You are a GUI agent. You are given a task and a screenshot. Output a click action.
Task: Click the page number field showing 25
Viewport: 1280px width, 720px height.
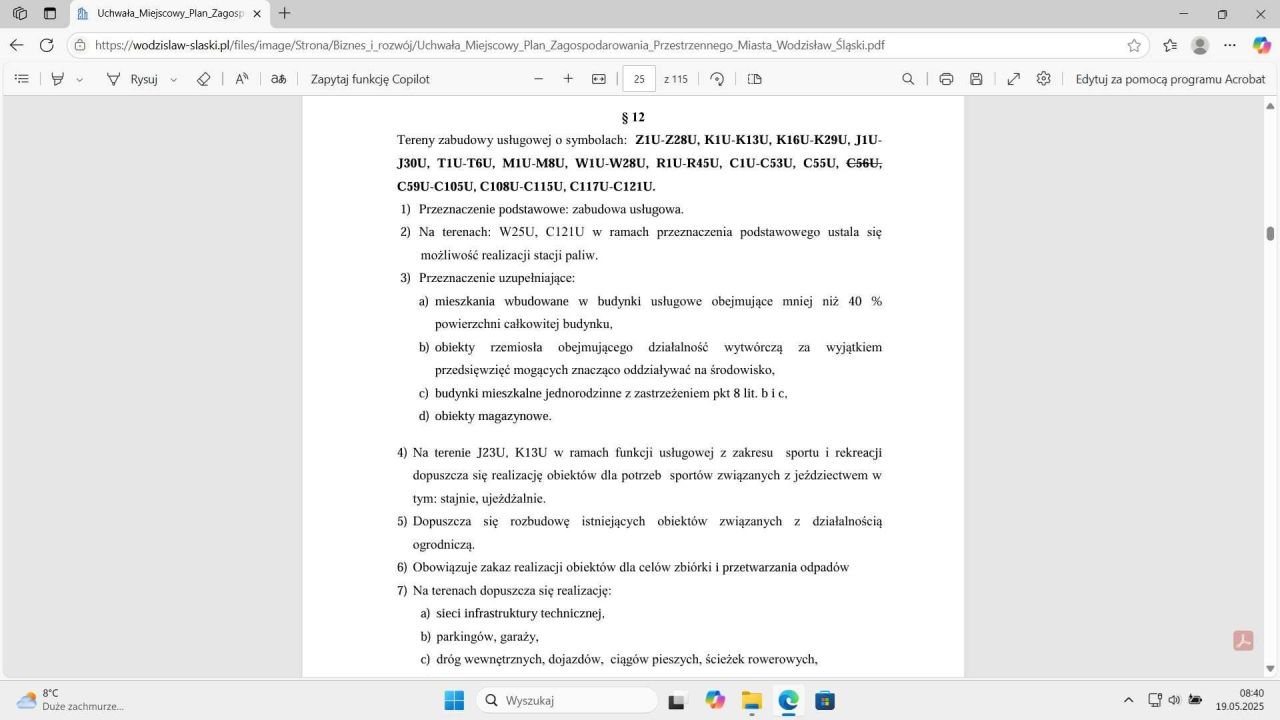tap(639, 79)
